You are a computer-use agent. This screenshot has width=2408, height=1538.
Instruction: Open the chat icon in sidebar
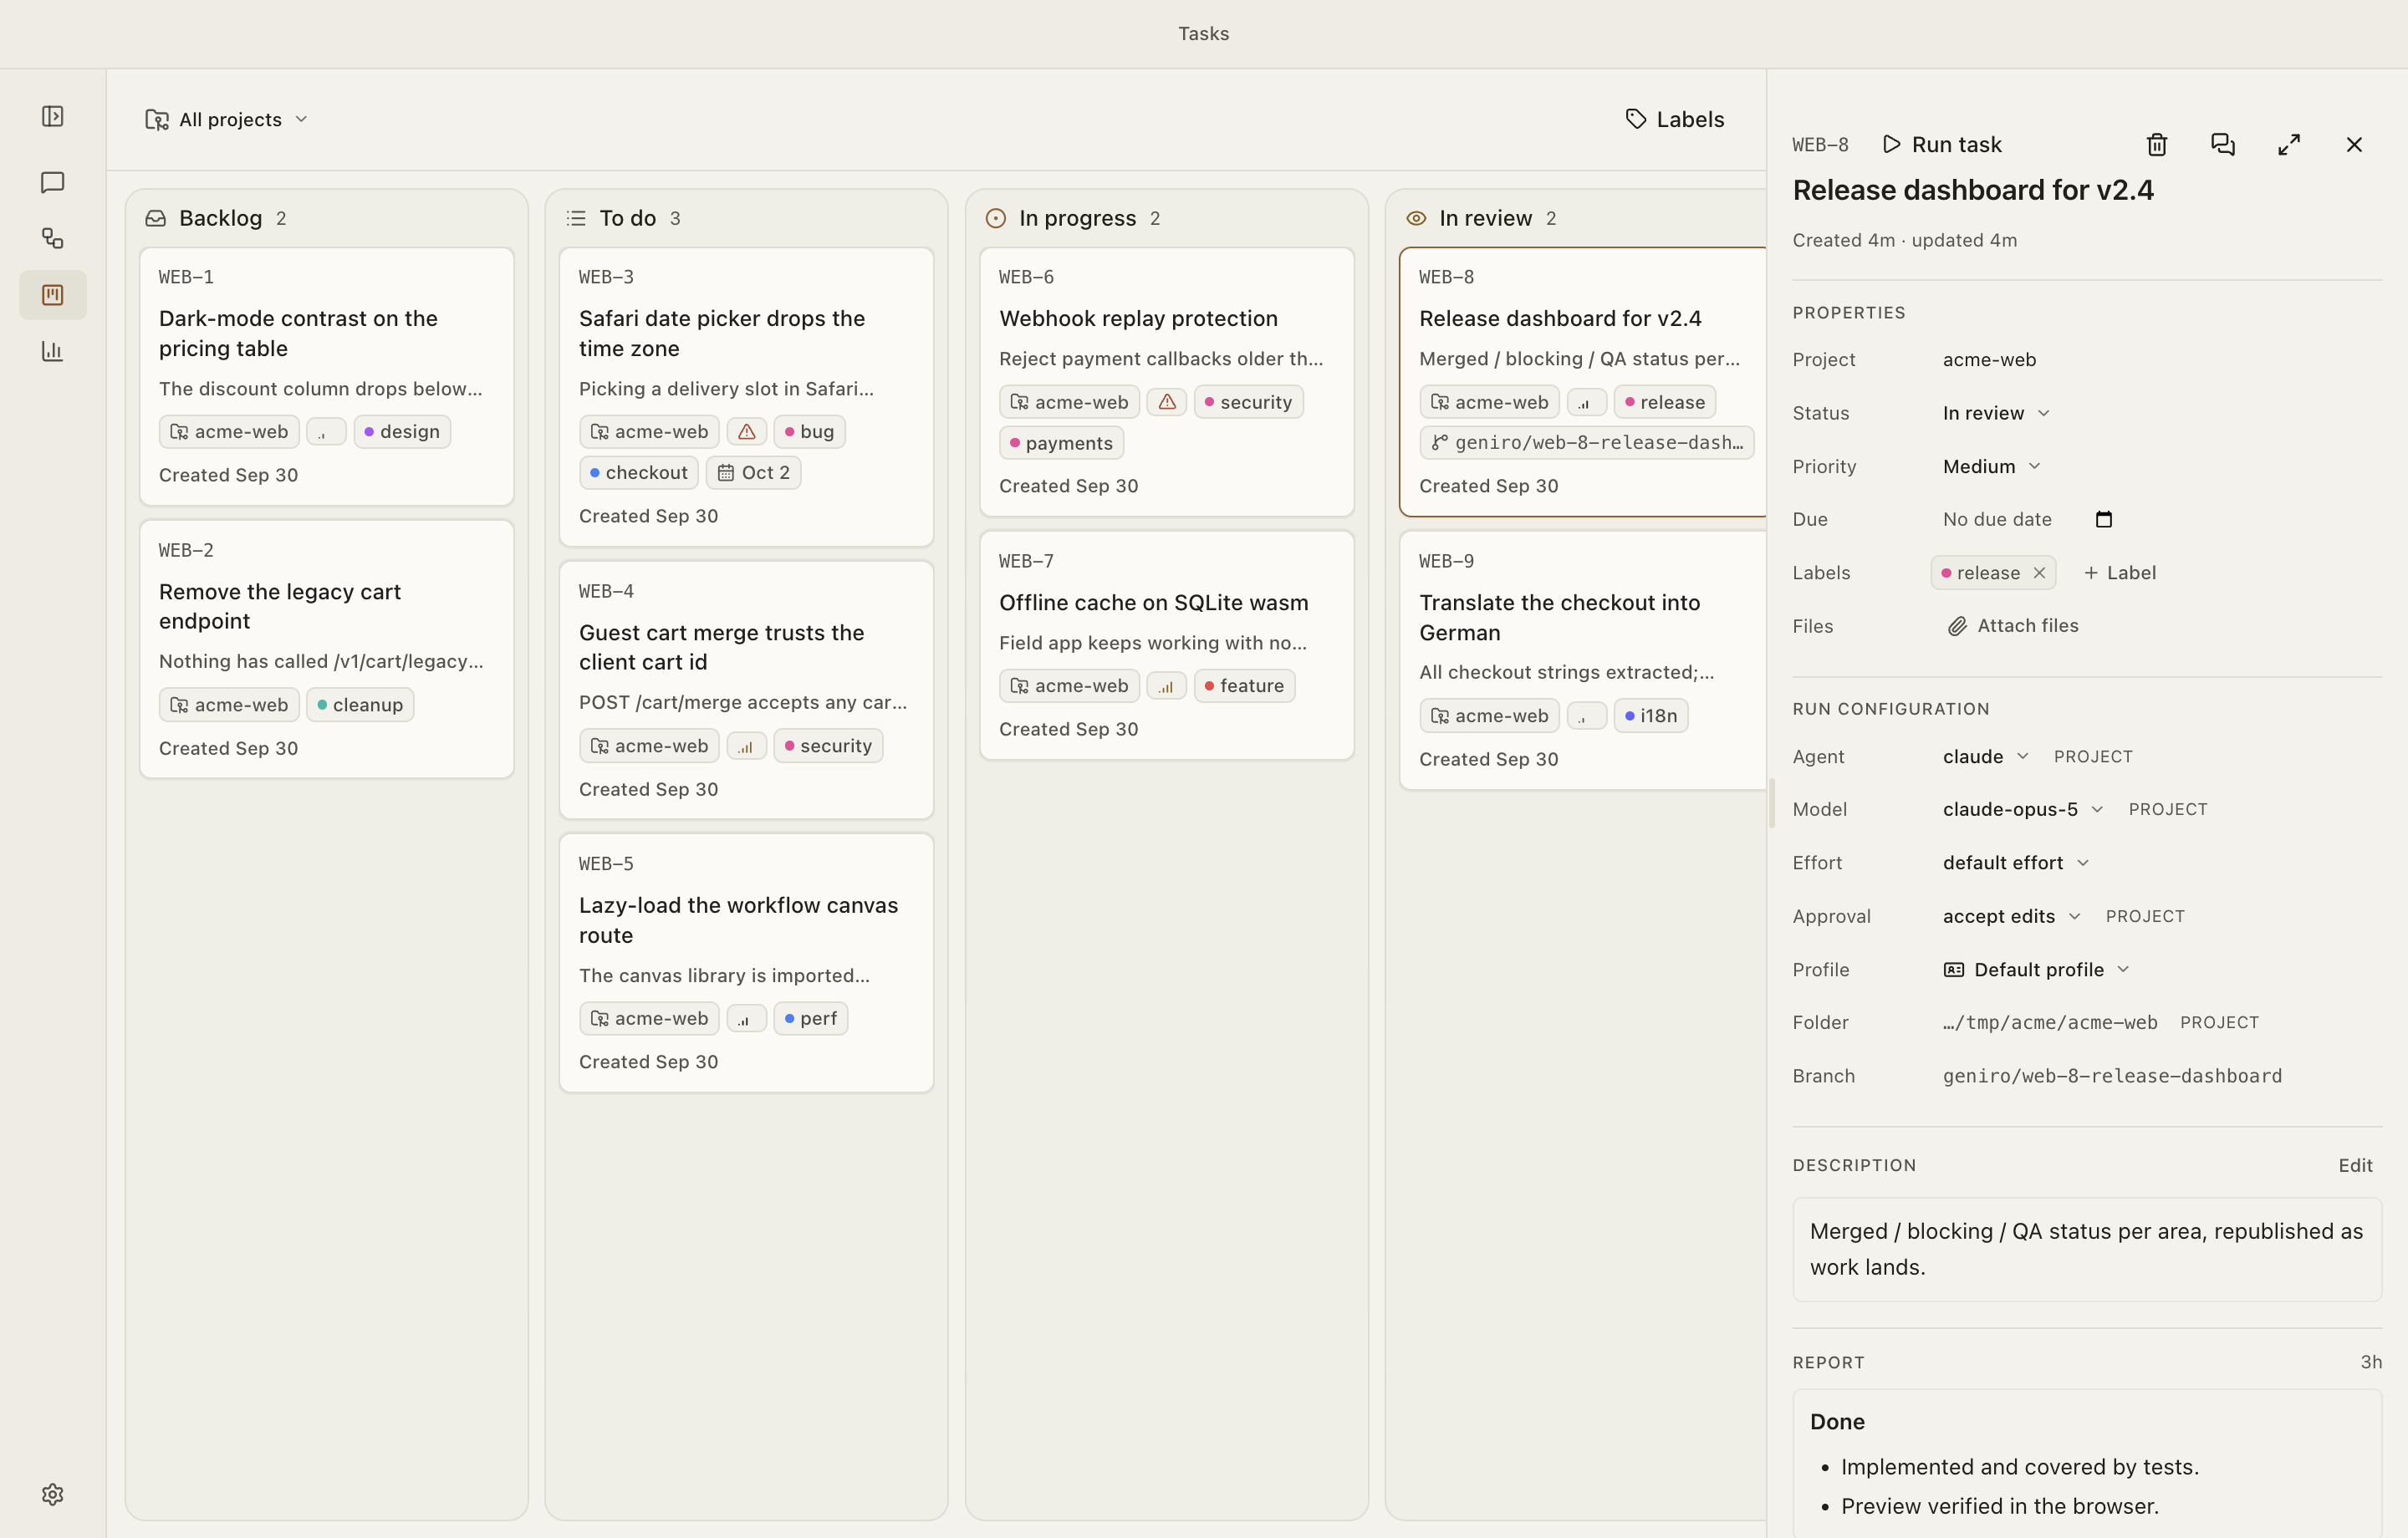(x=53, y=182)
